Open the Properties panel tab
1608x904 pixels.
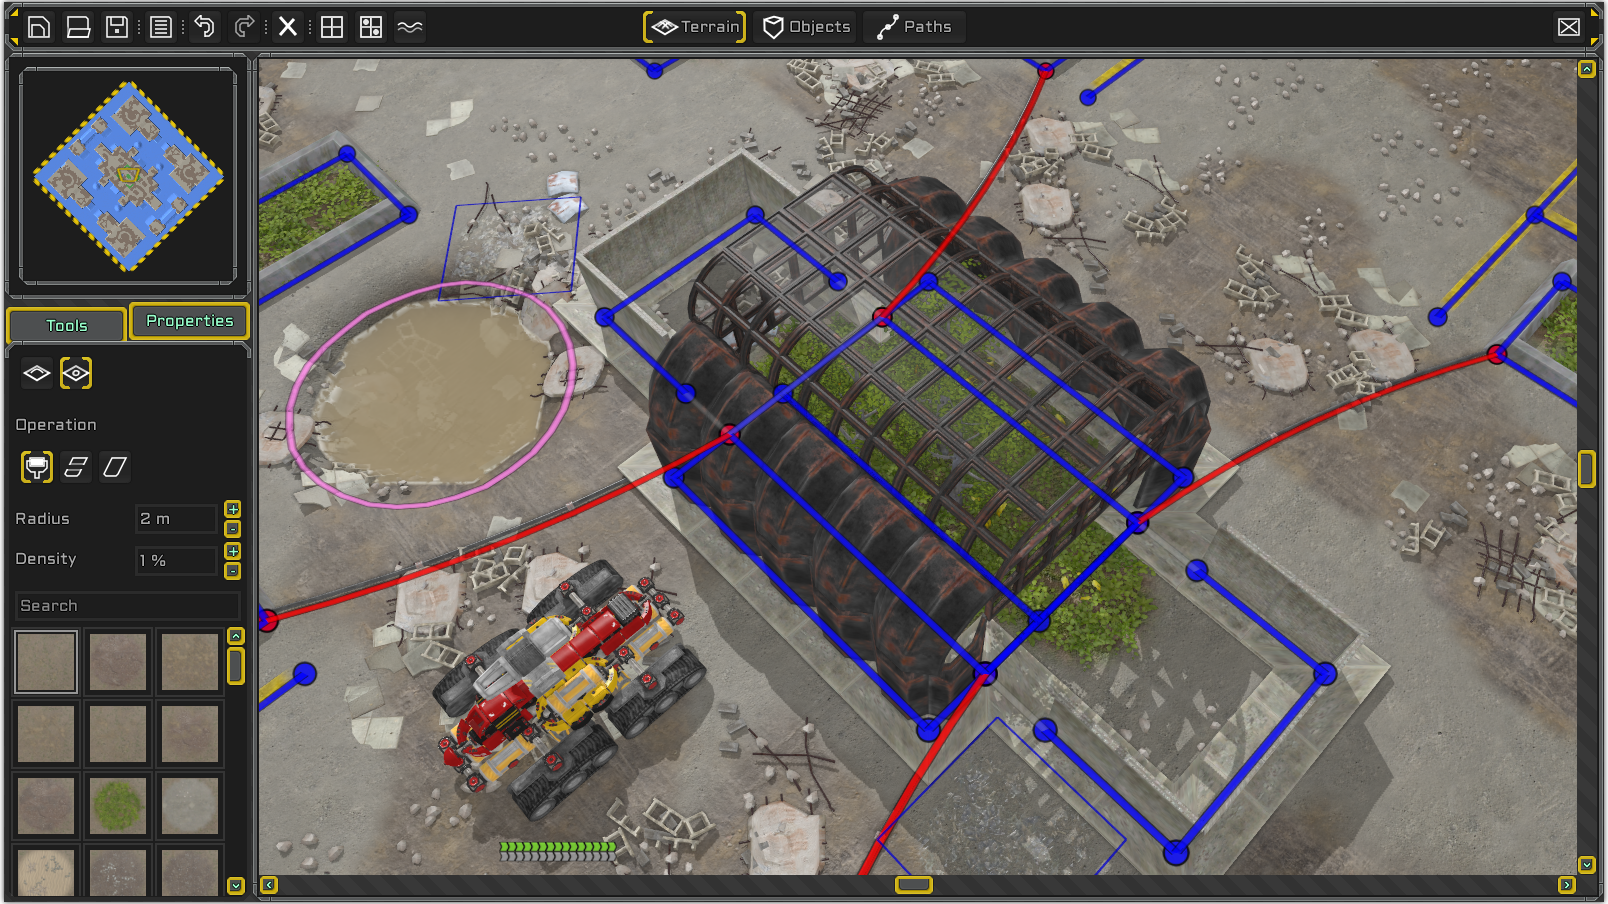click(x=189, y=321)
